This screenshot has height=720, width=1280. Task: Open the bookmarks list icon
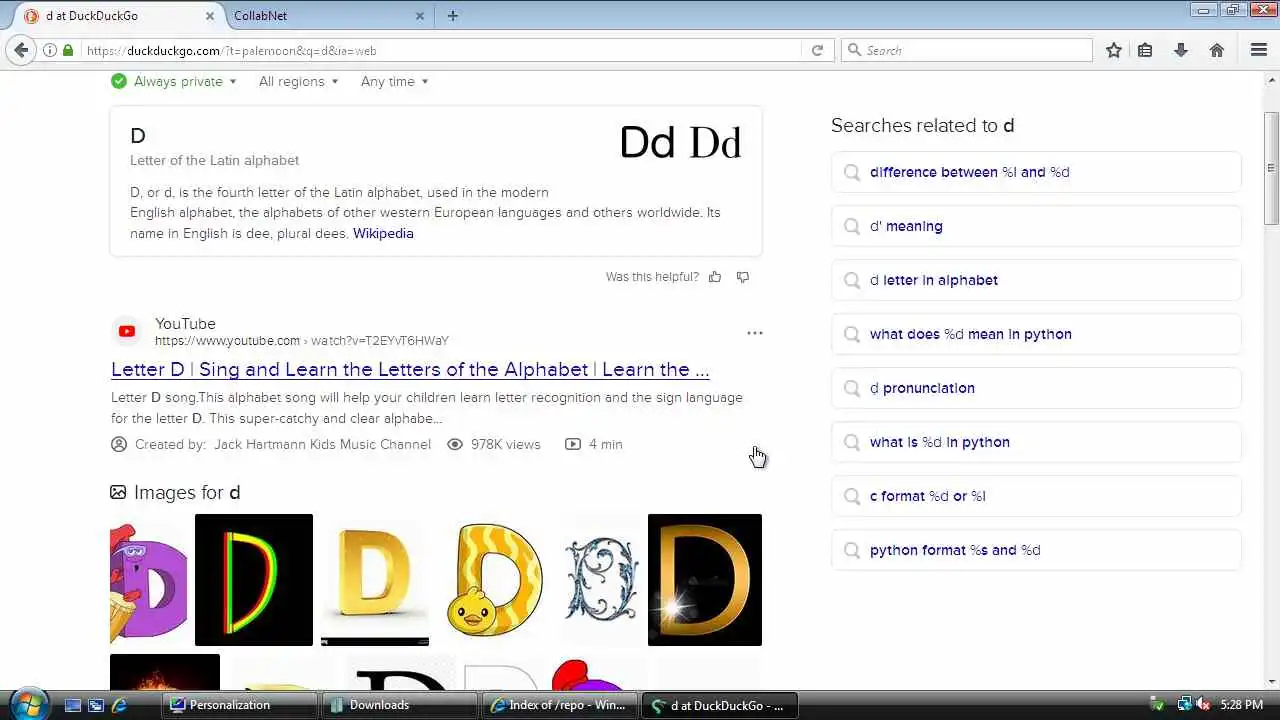click(1145, 50)
